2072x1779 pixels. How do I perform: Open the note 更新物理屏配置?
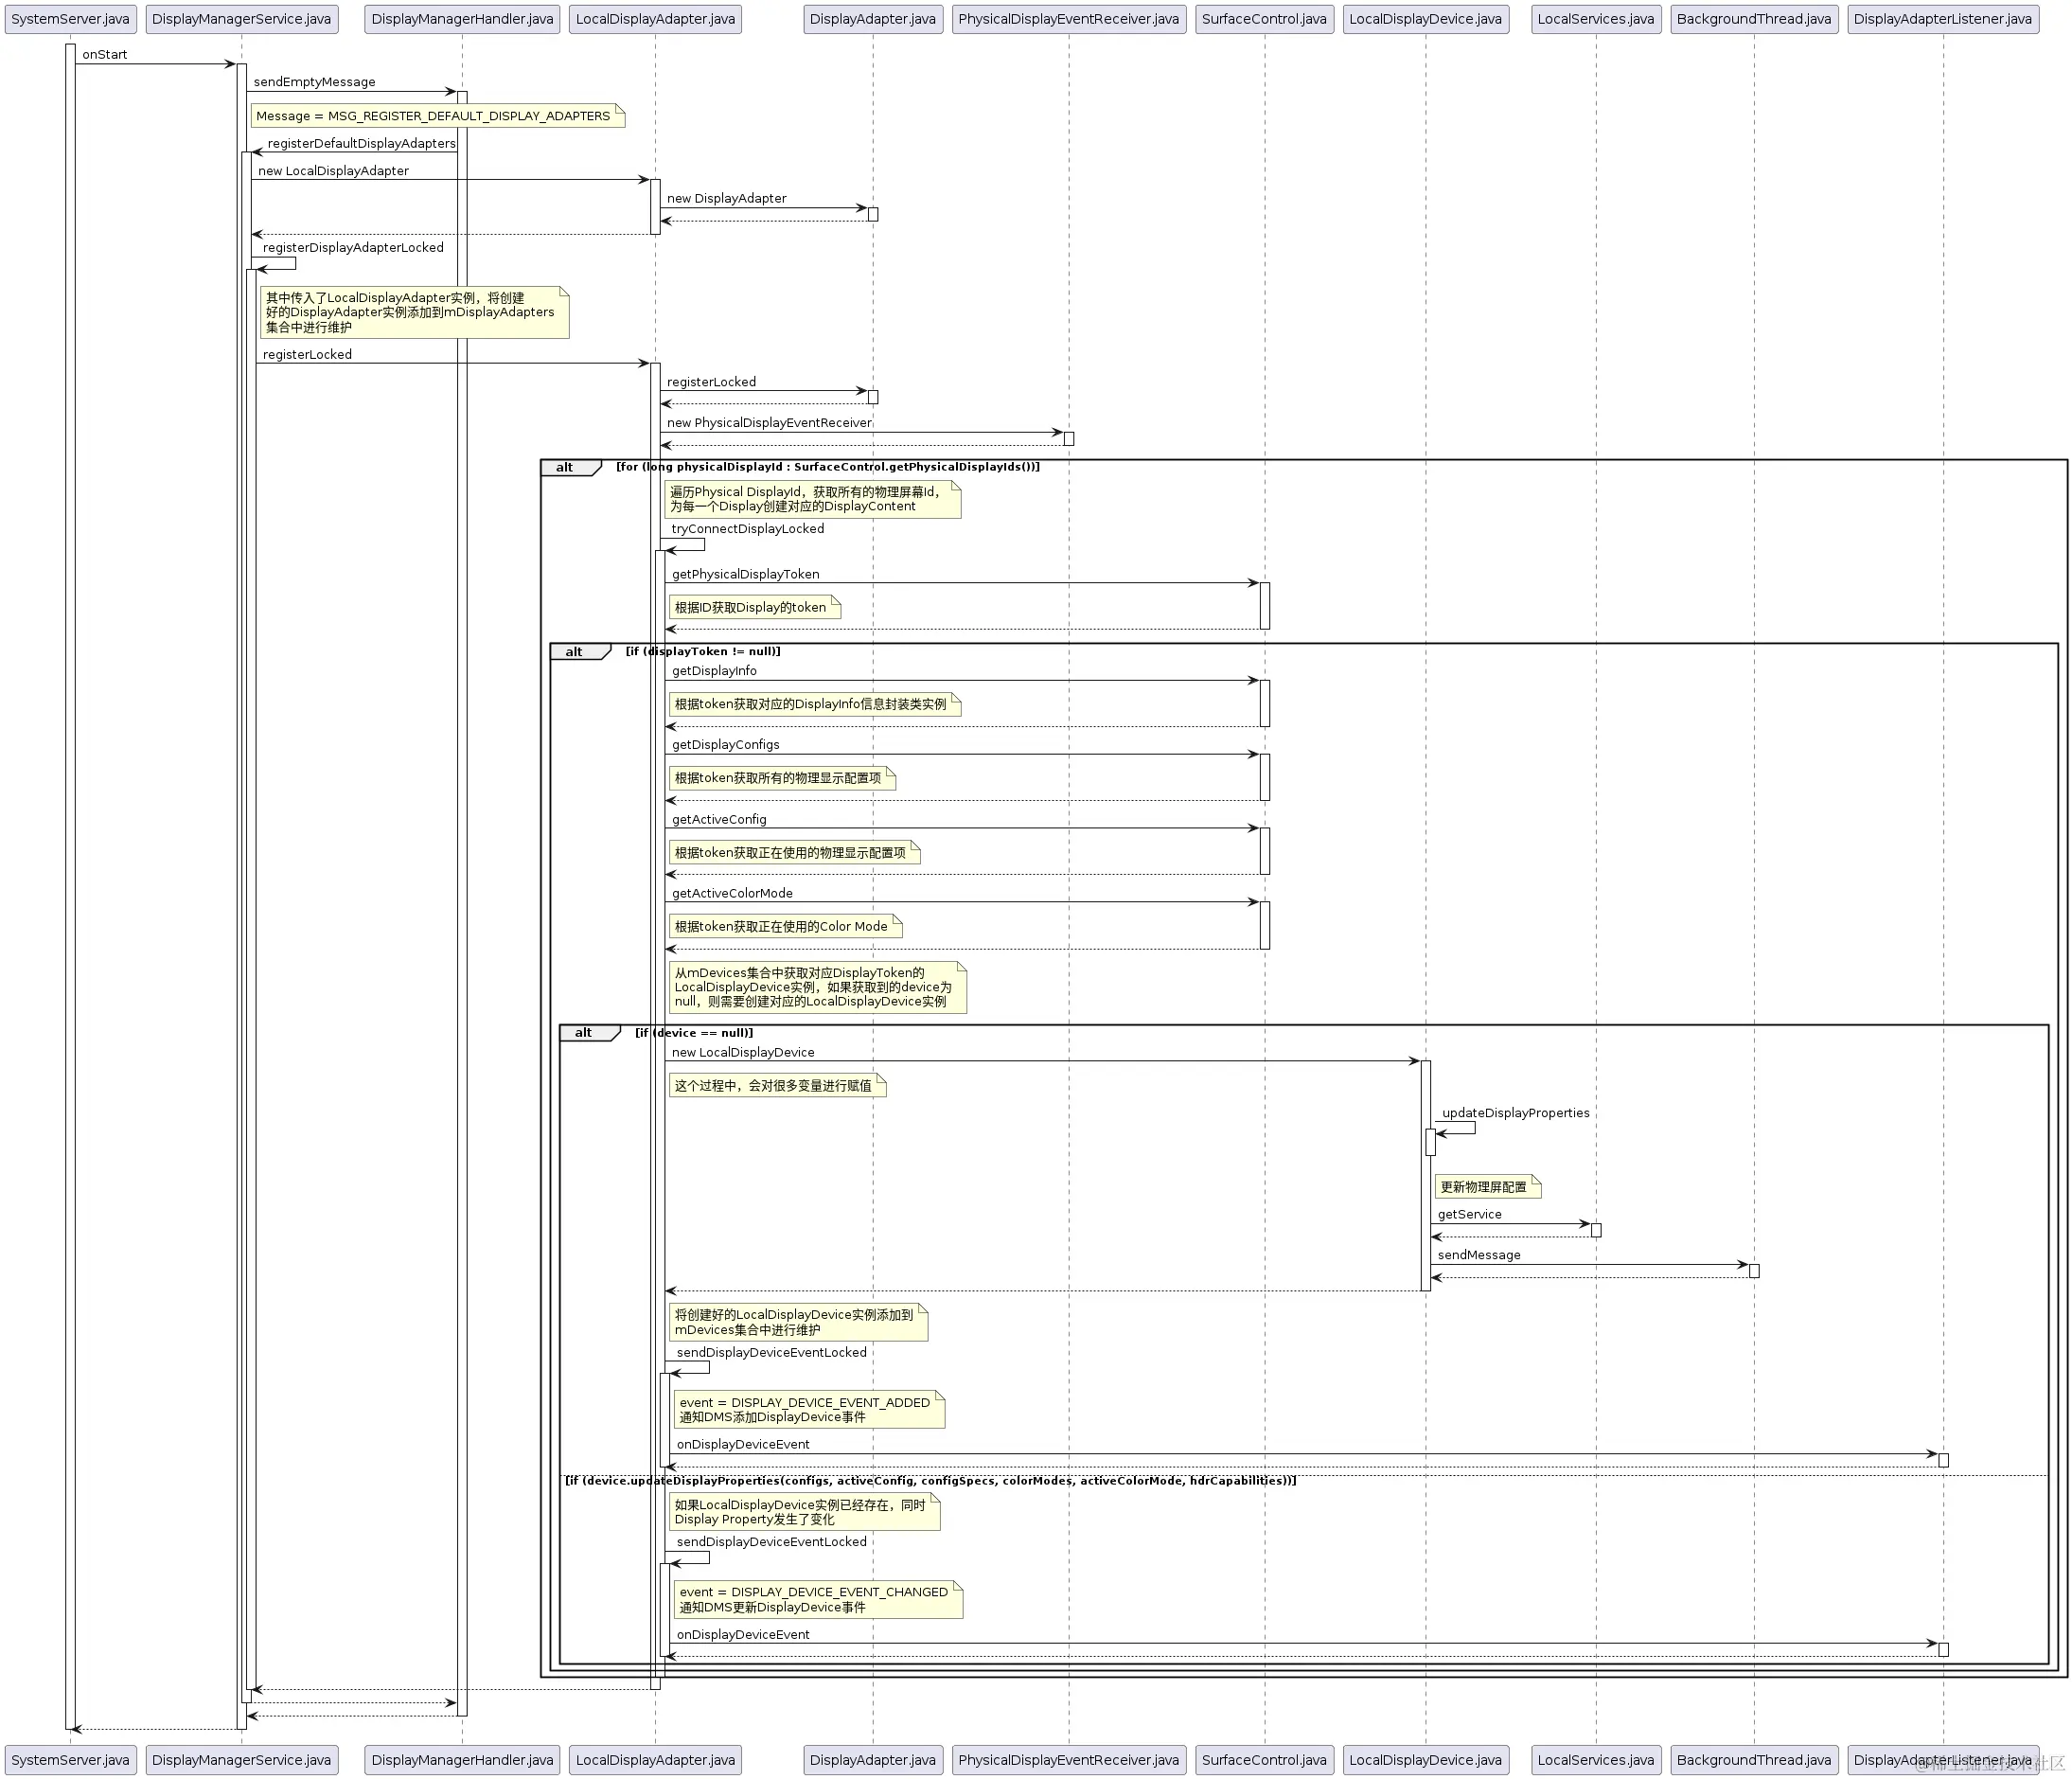point(1488,1187)
